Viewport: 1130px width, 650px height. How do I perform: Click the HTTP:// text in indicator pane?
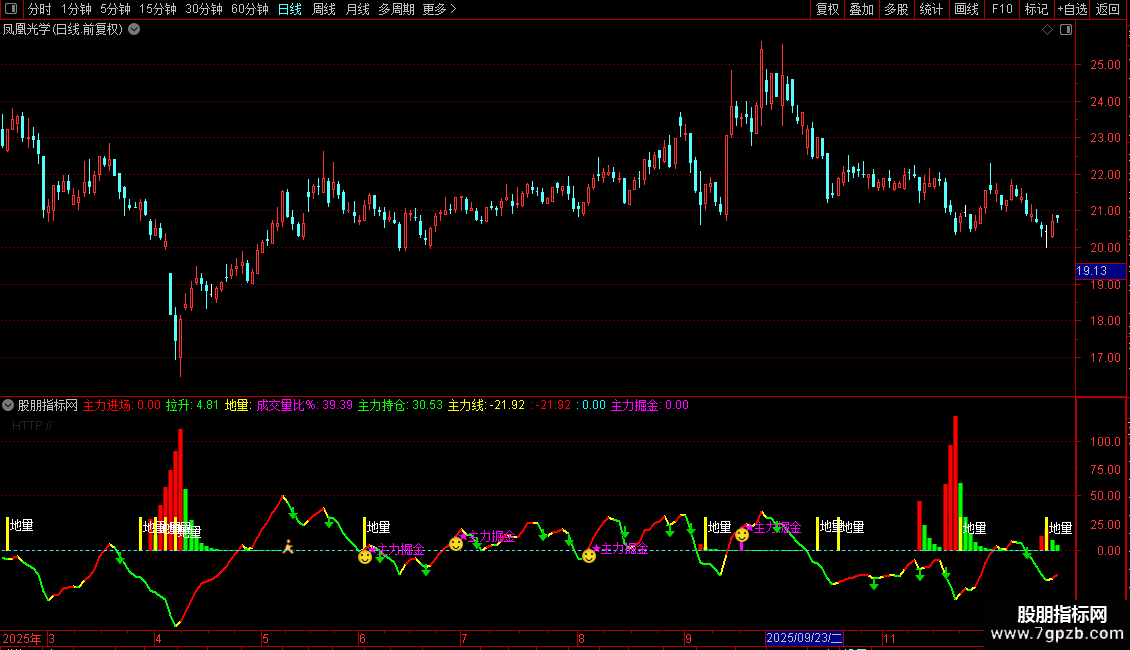pyautogui.click(x=32, y=426)
